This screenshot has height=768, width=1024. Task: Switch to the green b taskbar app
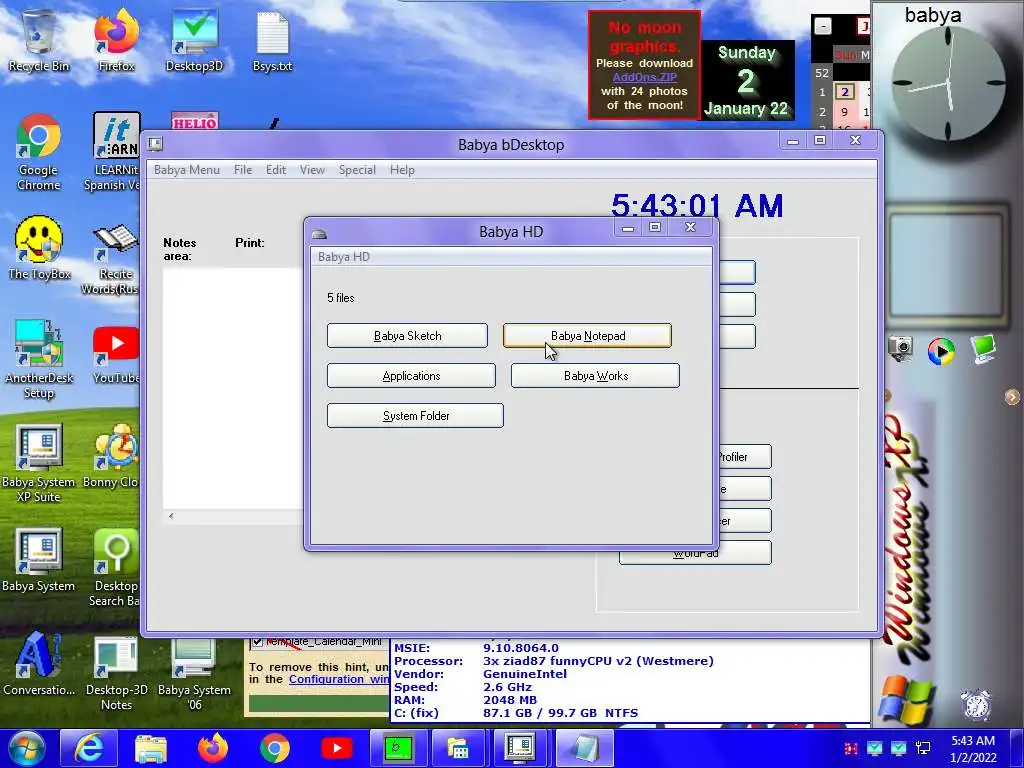pos(399,748)
